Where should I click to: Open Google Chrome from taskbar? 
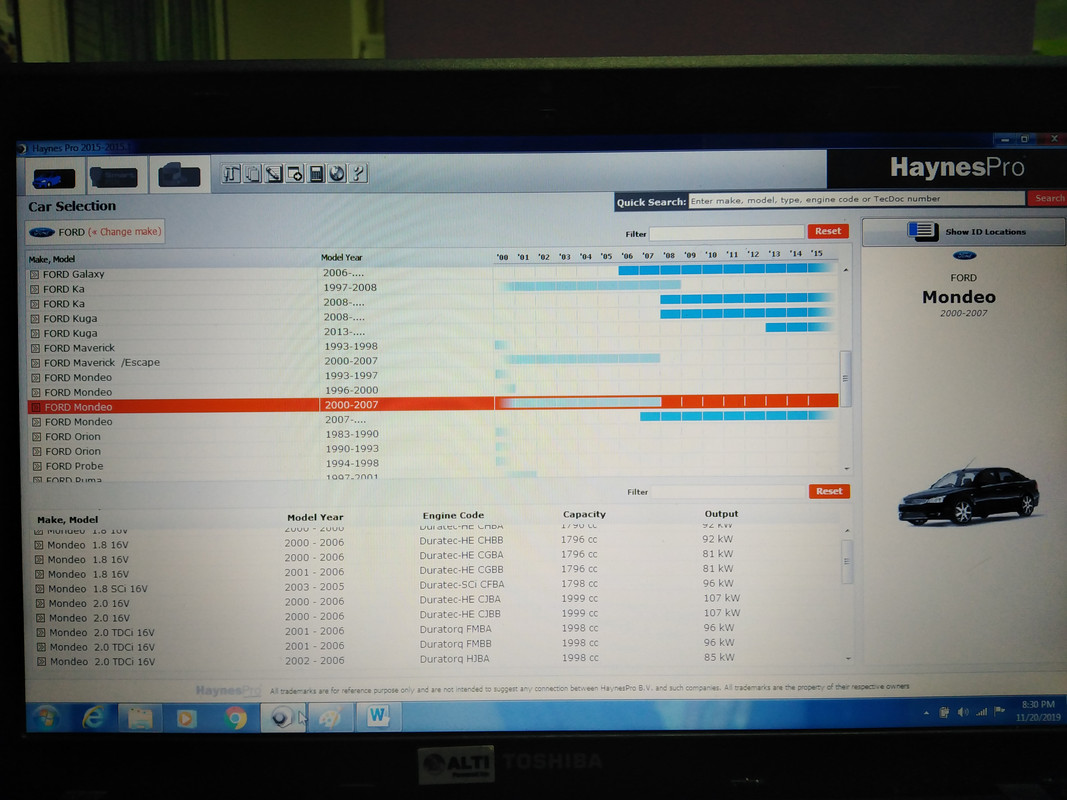[235, 718]
